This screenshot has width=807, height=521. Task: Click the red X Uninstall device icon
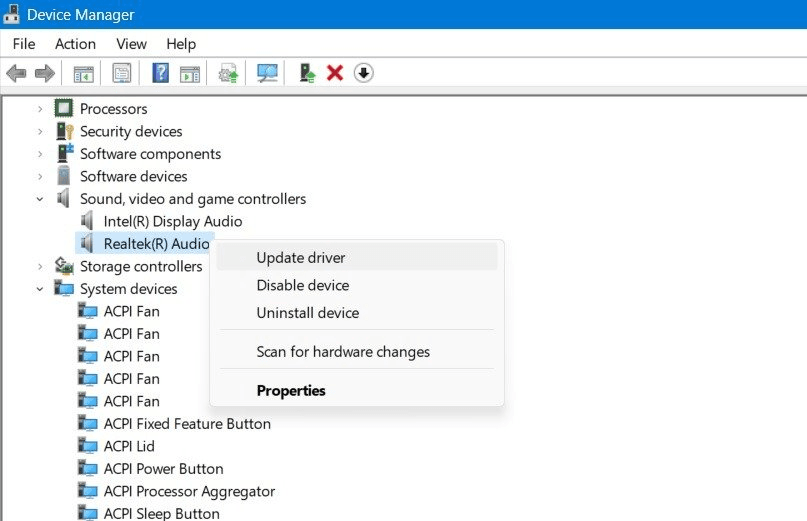point(335,73)
